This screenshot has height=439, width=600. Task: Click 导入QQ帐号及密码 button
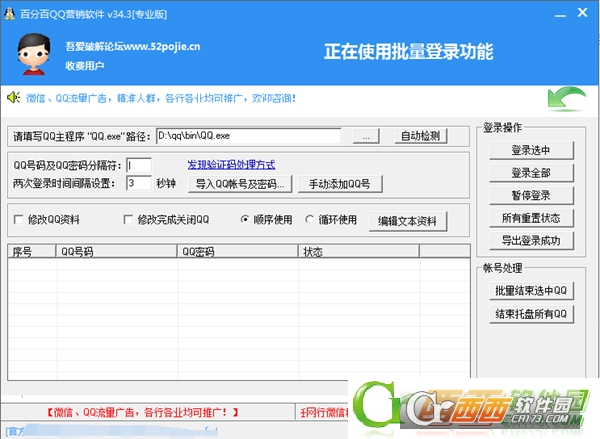point(240,184)
